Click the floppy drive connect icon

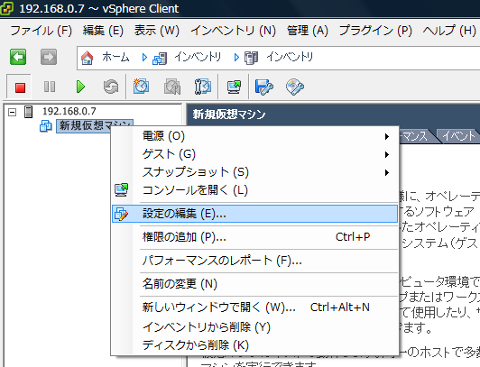click(264, 87)
